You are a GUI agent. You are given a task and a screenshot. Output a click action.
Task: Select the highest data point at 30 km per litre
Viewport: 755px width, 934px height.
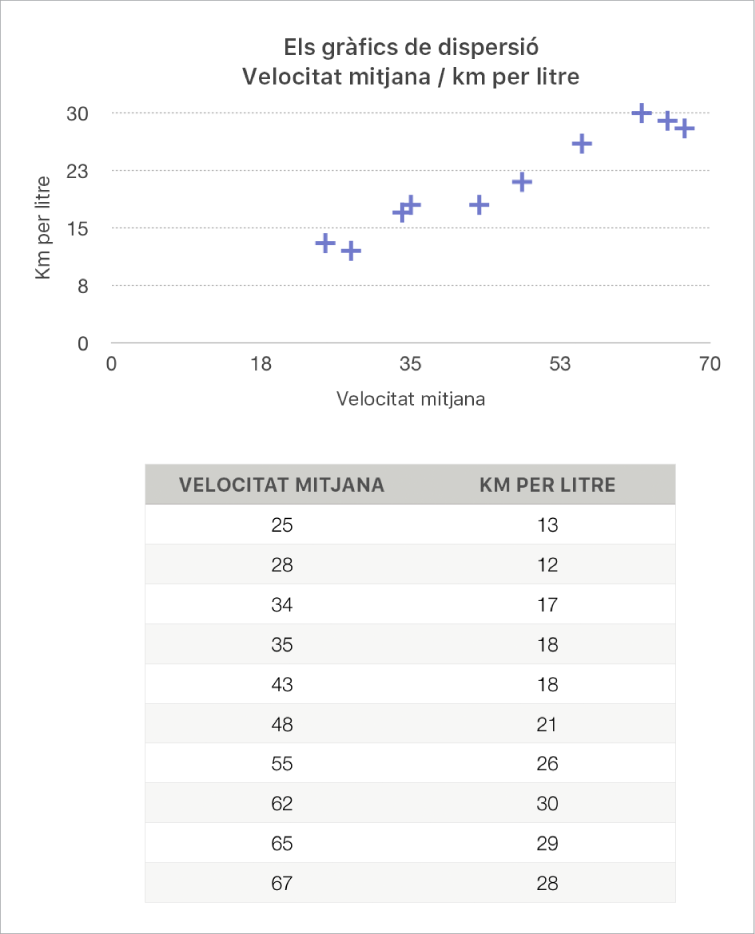pos(642,114)
